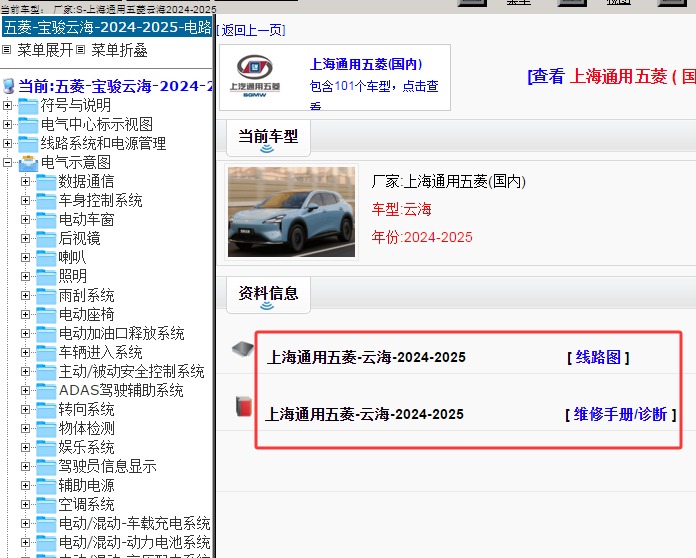
Task: Click the 五菱-宝骏云海-2024-2025-电路 title bar
Action: pos(107,27)
